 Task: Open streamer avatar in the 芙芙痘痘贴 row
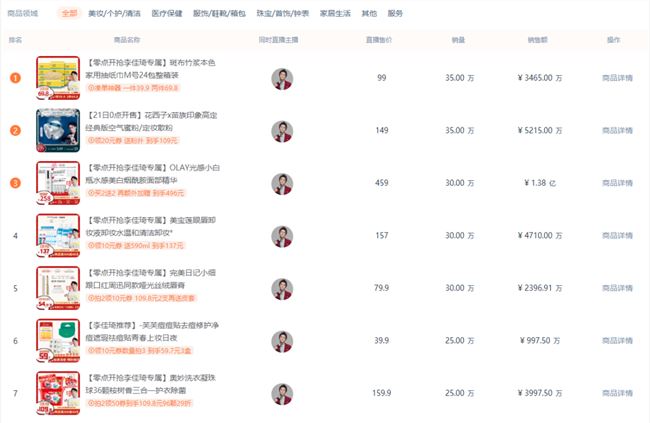[282, 341]
